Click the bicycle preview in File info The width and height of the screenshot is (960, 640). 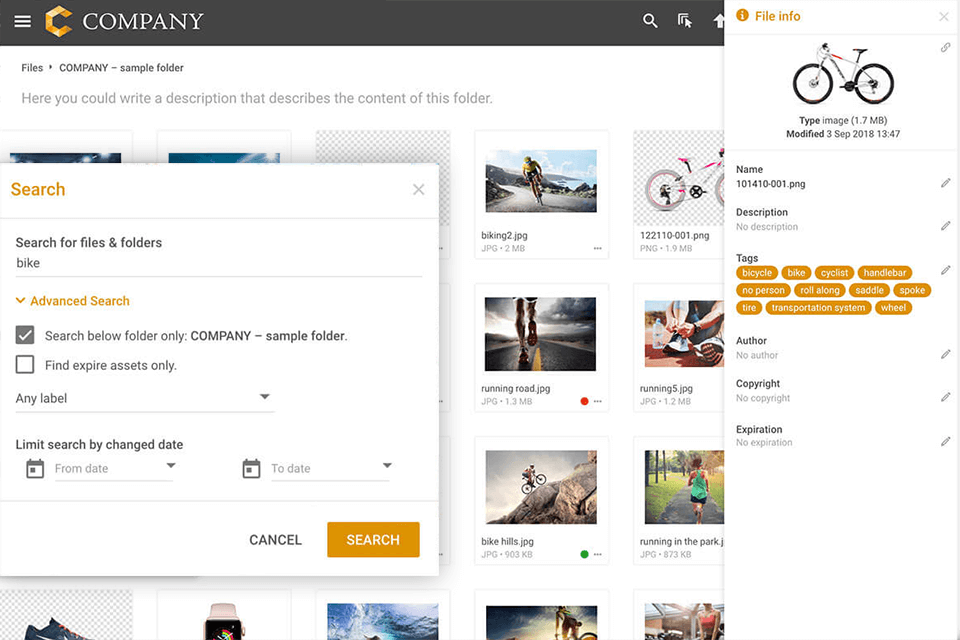pos(843,74)
